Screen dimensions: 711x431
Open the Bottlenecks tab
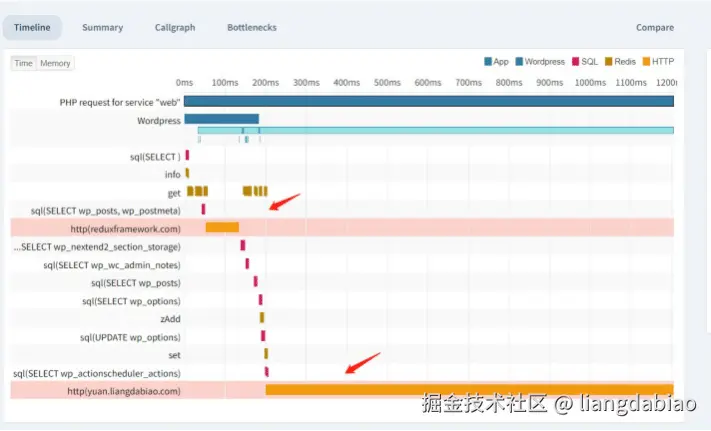click(252, 28)
